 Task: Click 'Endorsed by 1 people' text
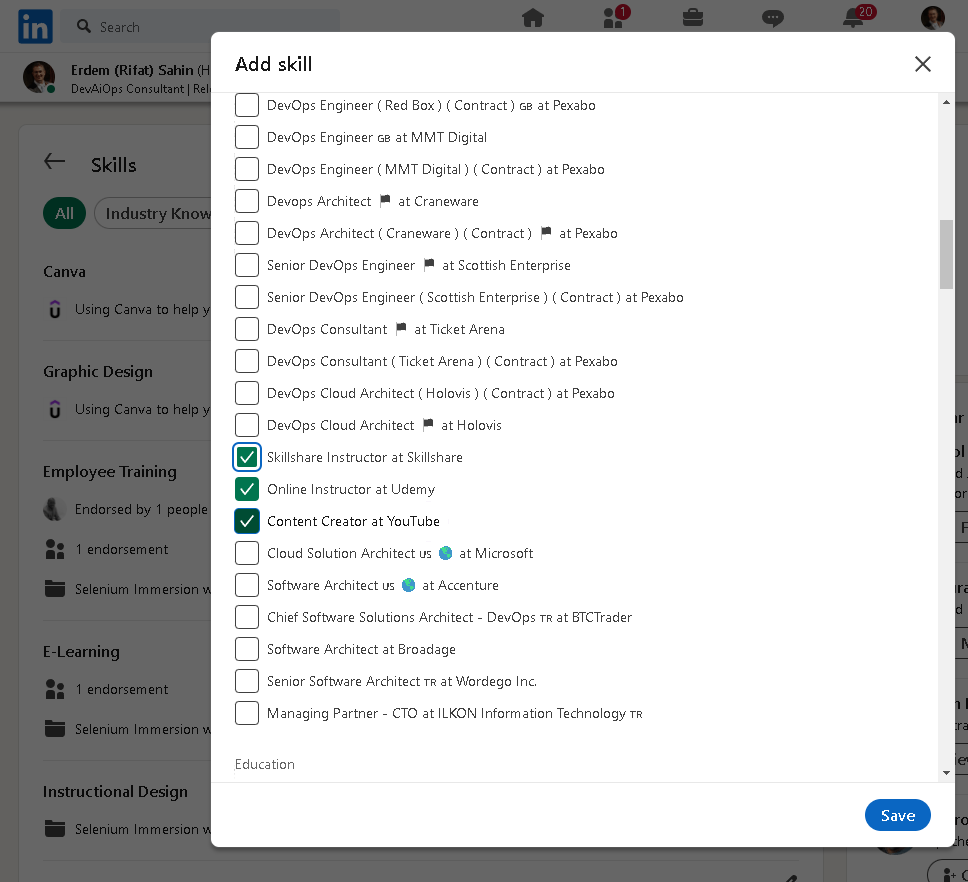[141, 509]
